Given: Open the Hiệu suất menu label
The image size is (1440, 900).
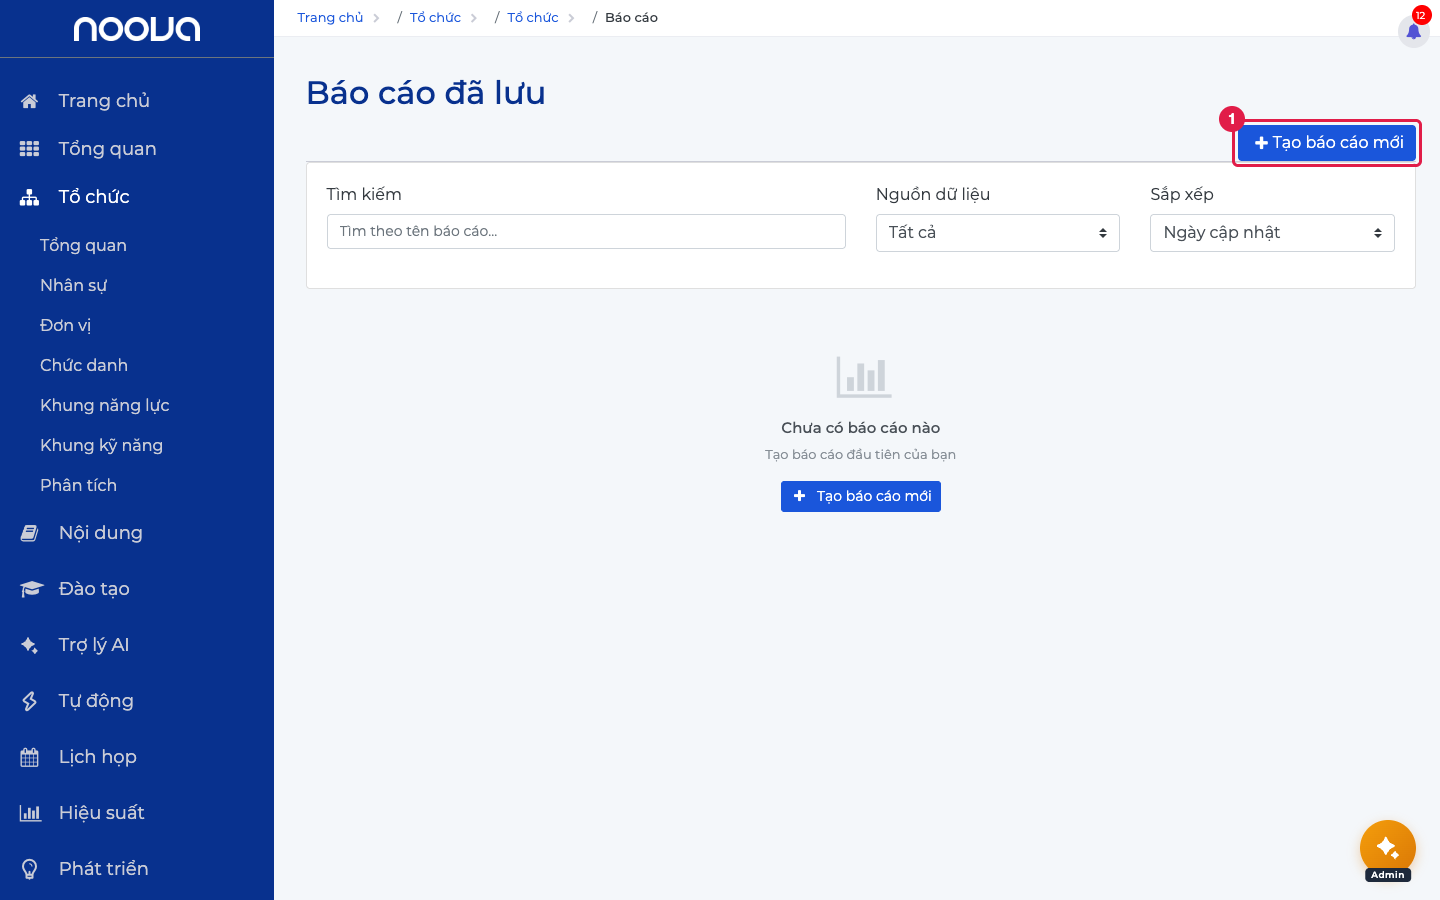Looking at the screenshot, I should [x=102, y=813].
